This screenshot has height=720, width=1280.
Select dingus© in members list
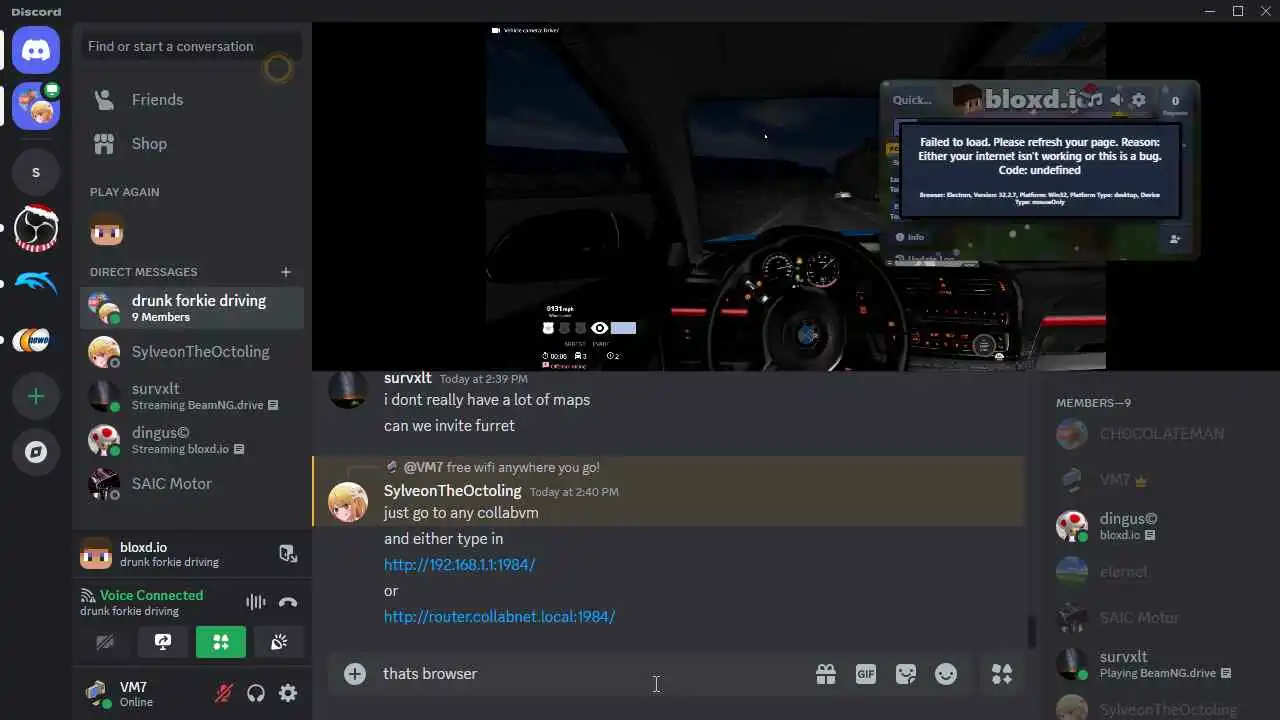click(1160, 526)
